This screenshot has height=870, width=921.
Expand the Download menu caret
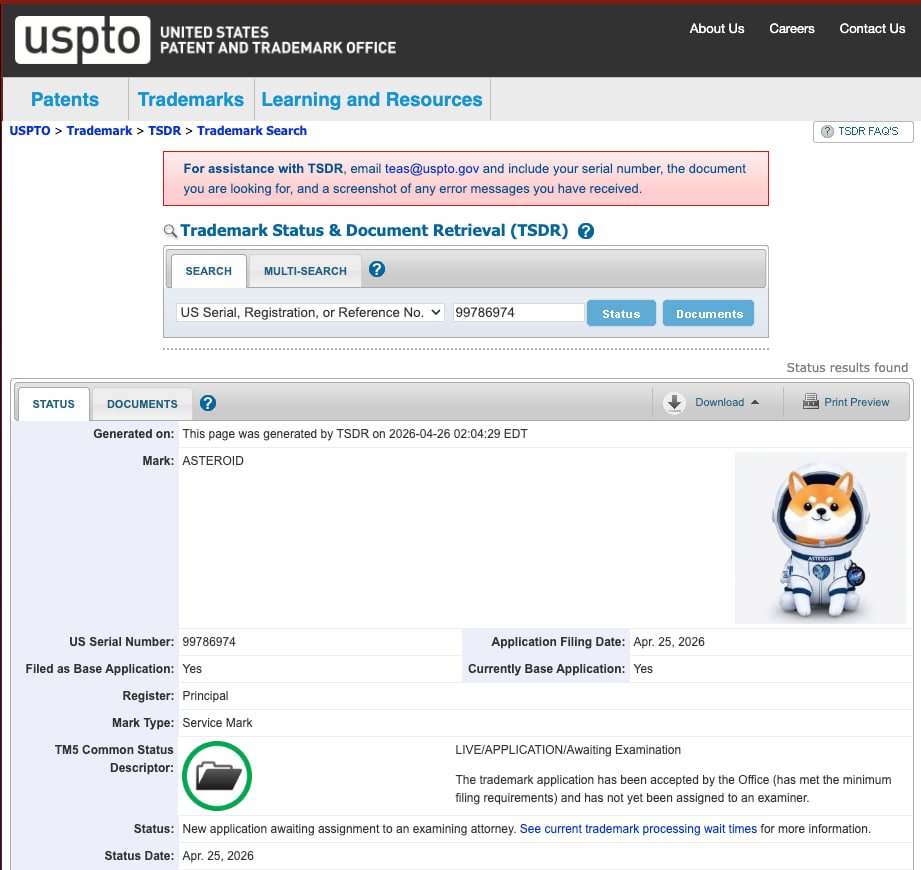[x=755, y=402]
